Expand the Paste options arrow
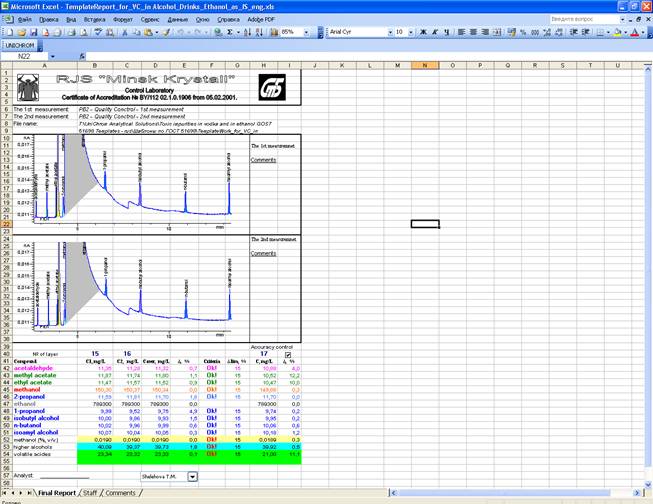This screenshot has width=653, height=504. point(157,32)
